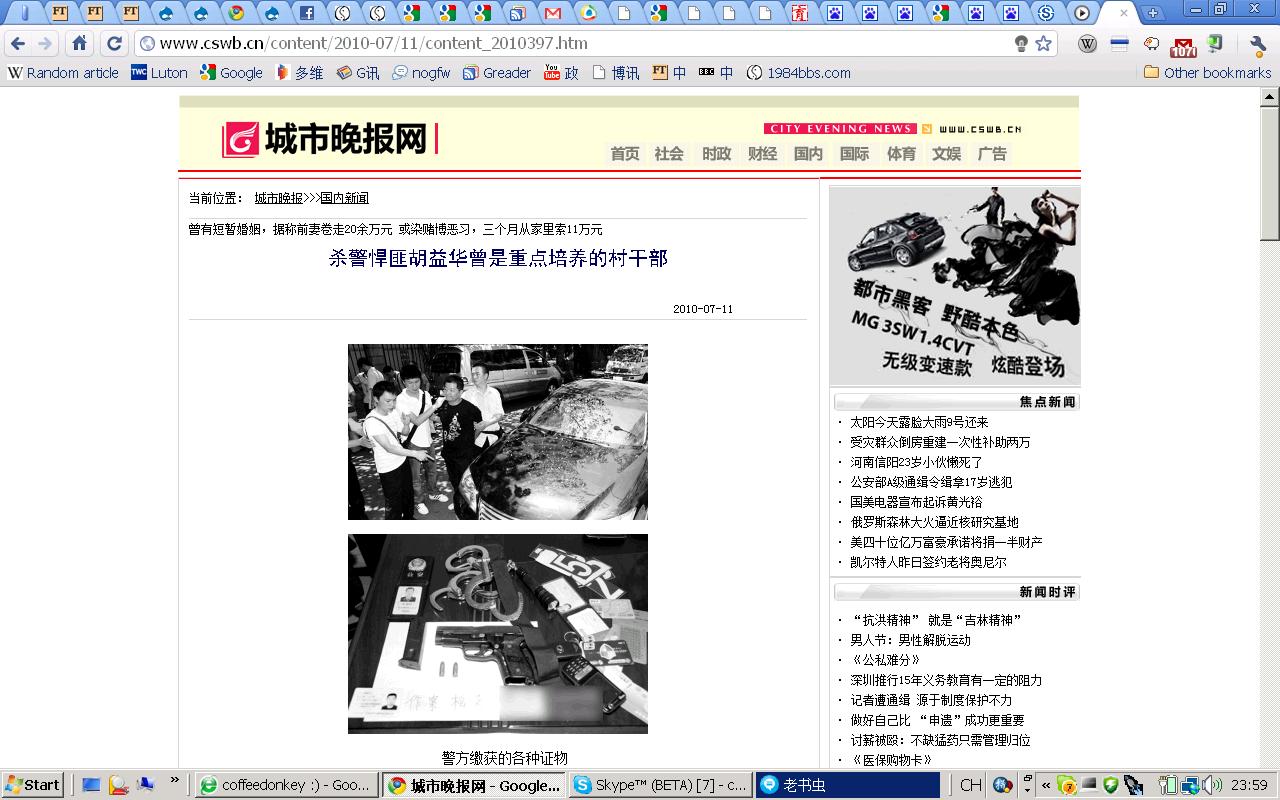Open the Luton bookmark
Screen dimensions: 1280x800
(x=159, y=73)
